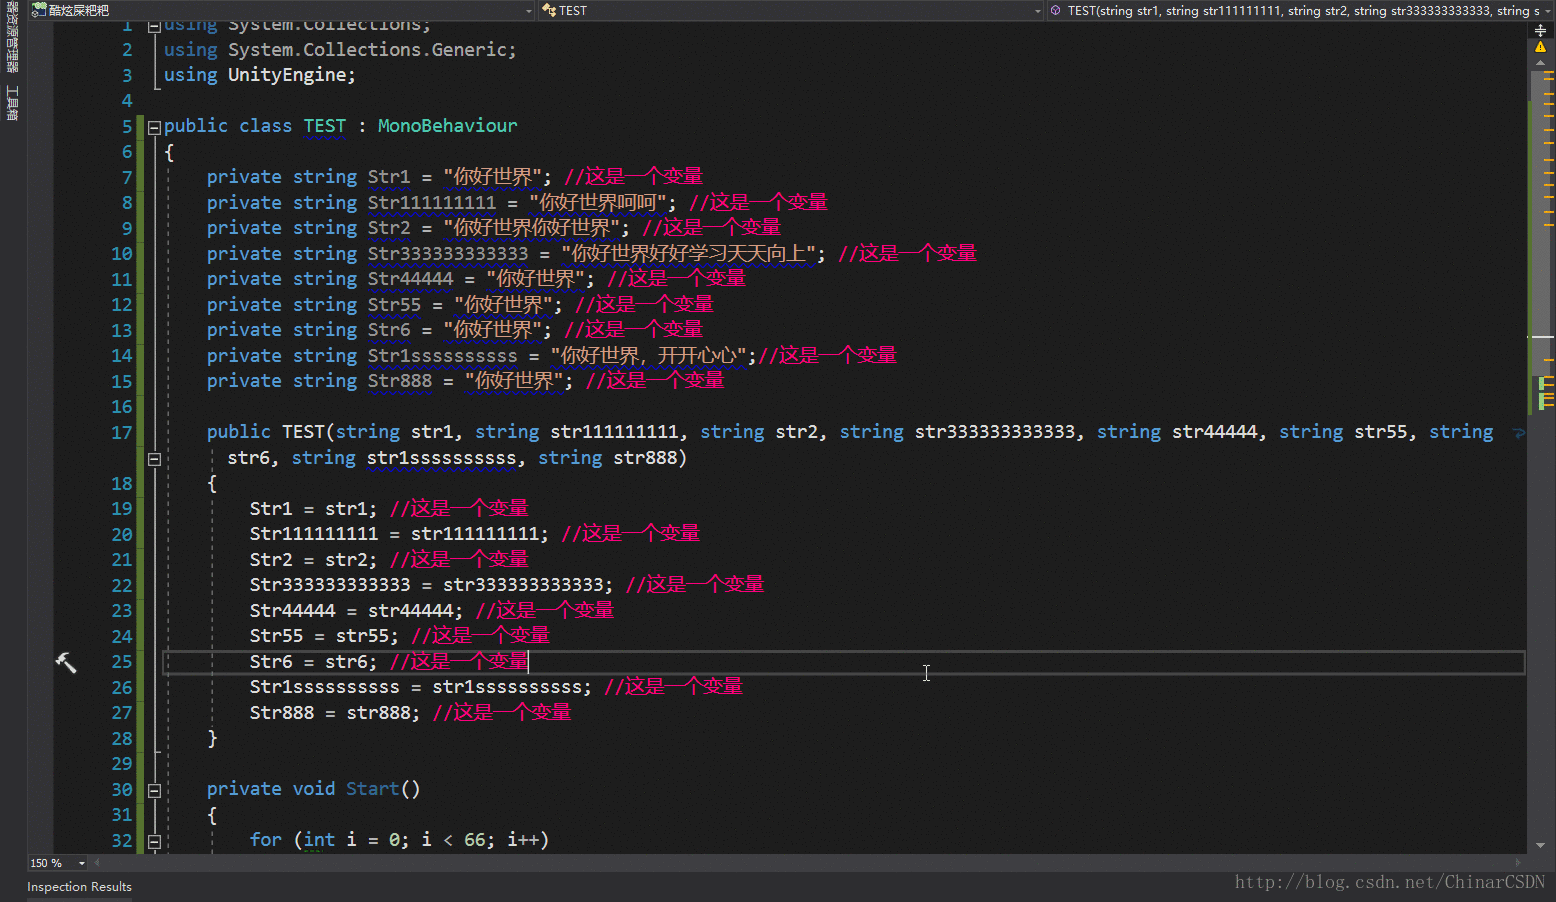1556x902 pixels.
Task: Click the TEST class name on line 5
Action: pyautogui.click(x=325, y=126)
